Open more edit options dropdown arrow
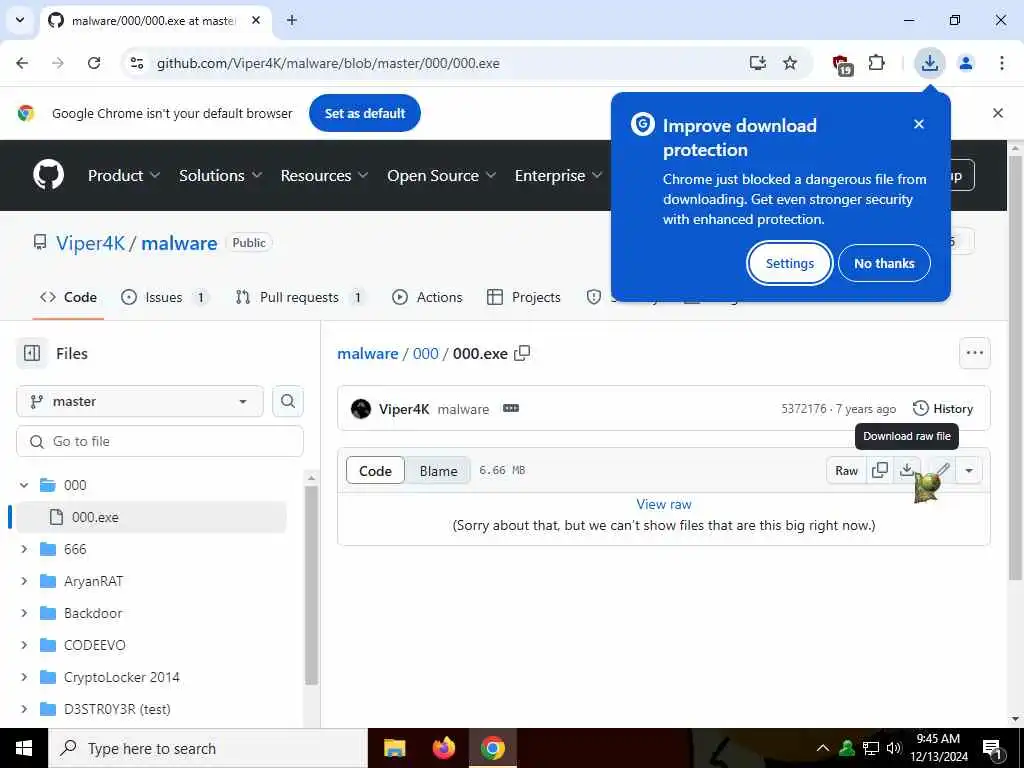The image size is (1024, 768). (x=969, y=470)
